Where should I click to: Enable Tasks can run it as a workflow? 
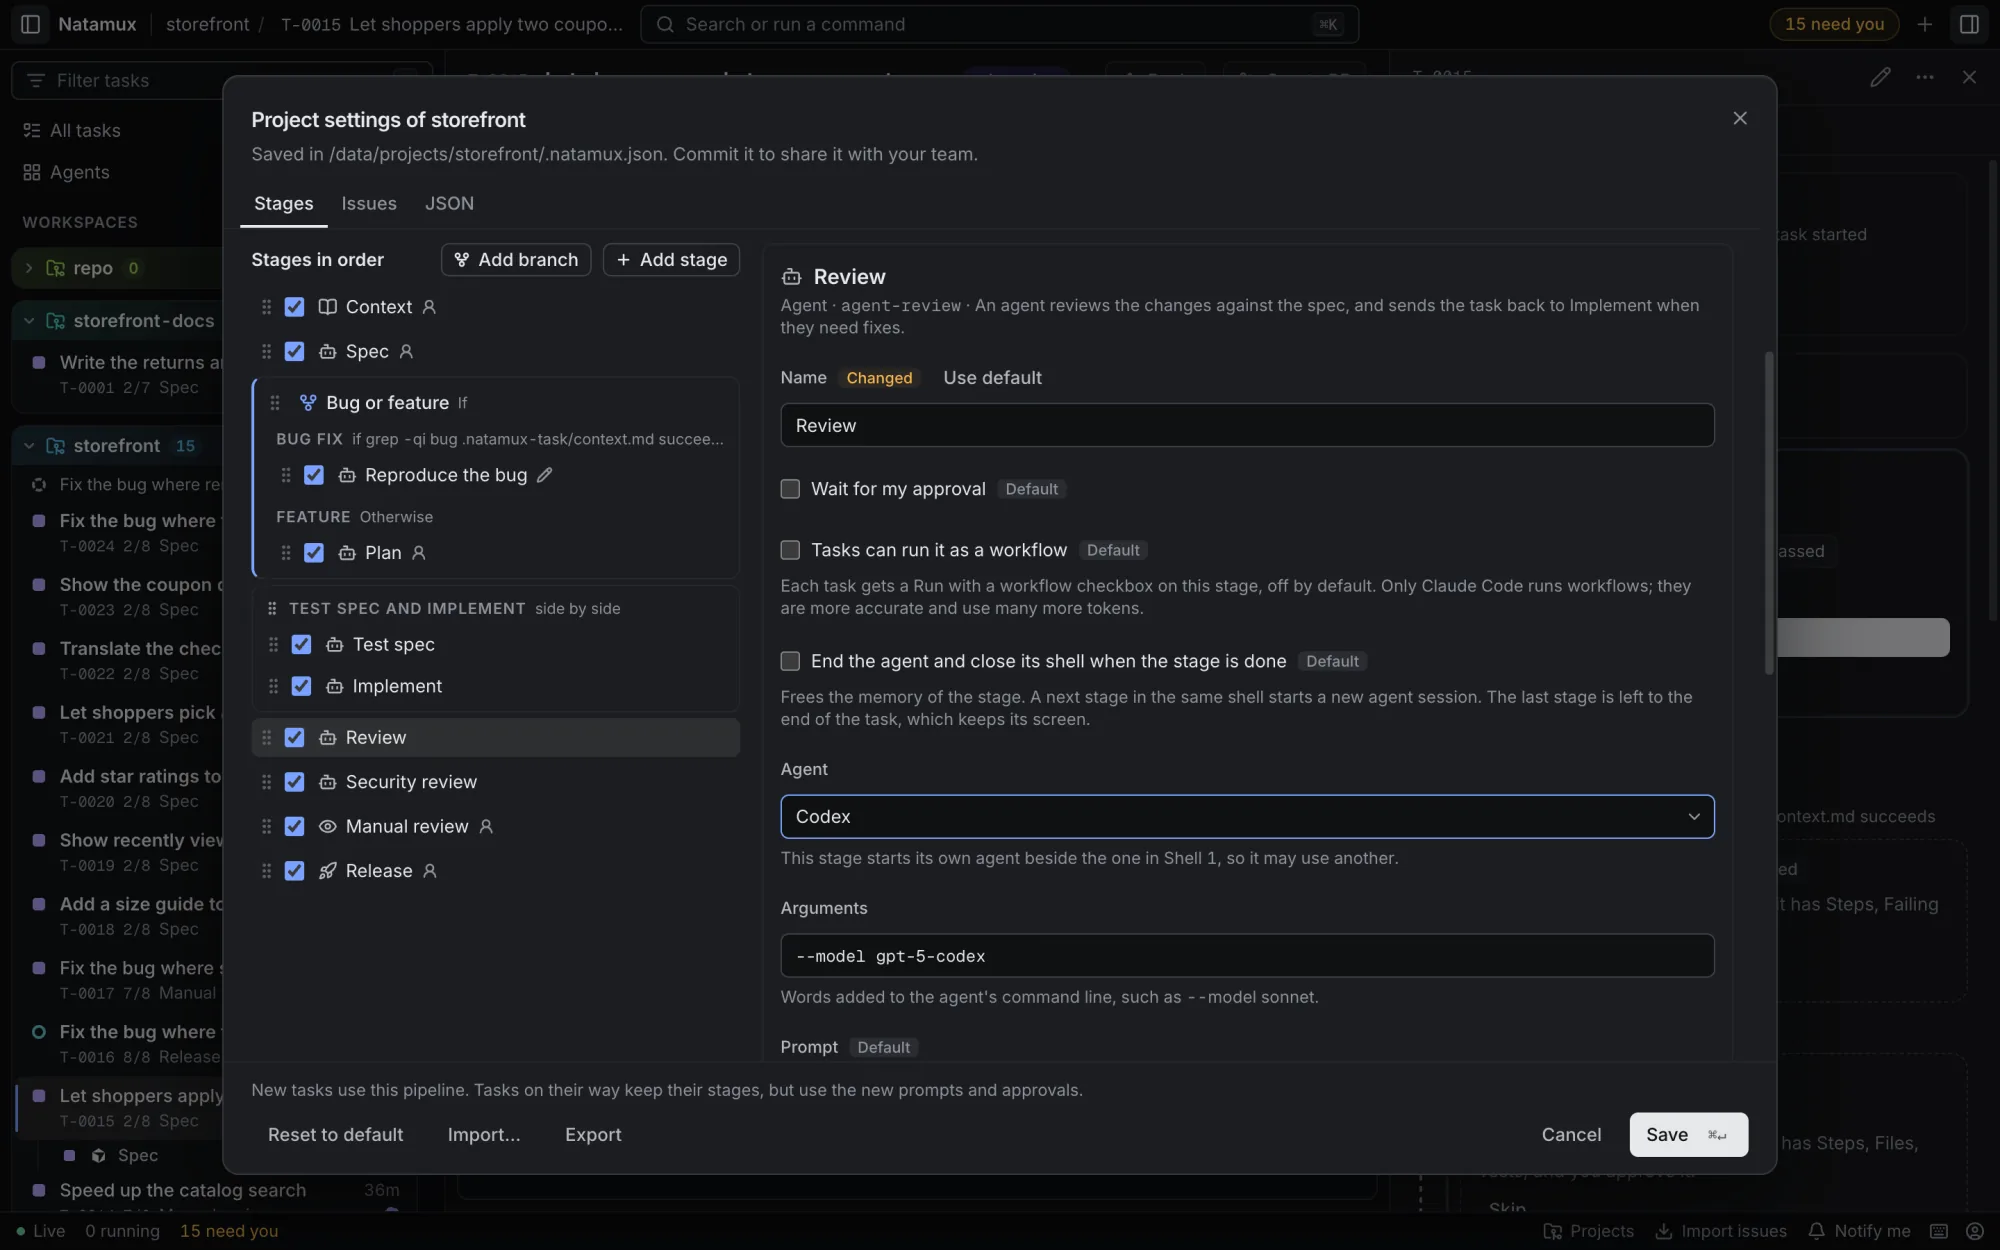pyautogui.click(x=790, y=550)
